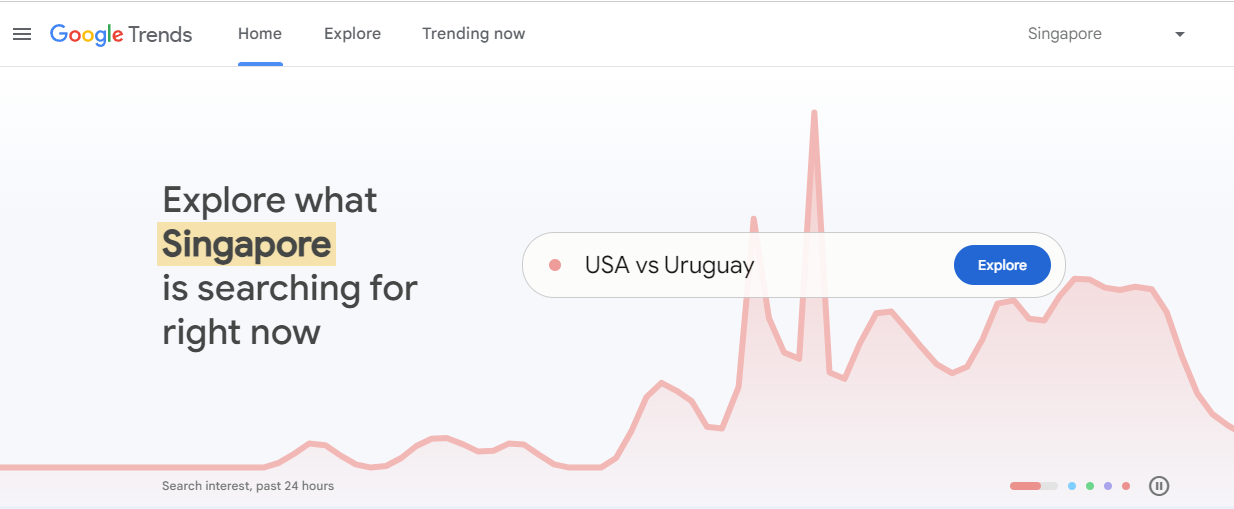The height and width of the screenshot is (509, 1234).
Task: Click the 'Search interest, past 24 hours' caption
Action: pyautogui.click(x=248, y=486)
